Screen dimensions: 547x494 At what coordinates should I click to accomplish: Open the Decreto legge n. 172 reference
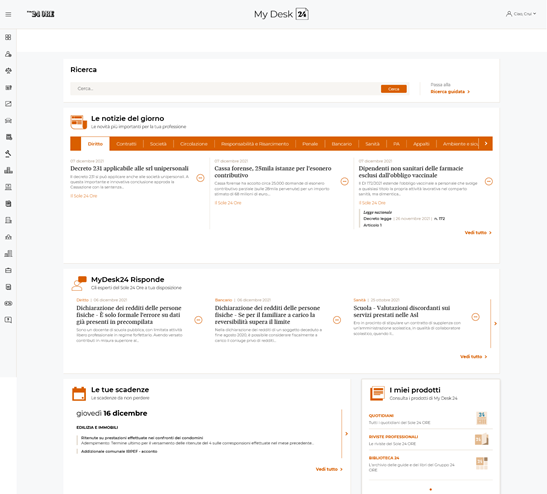404,219
